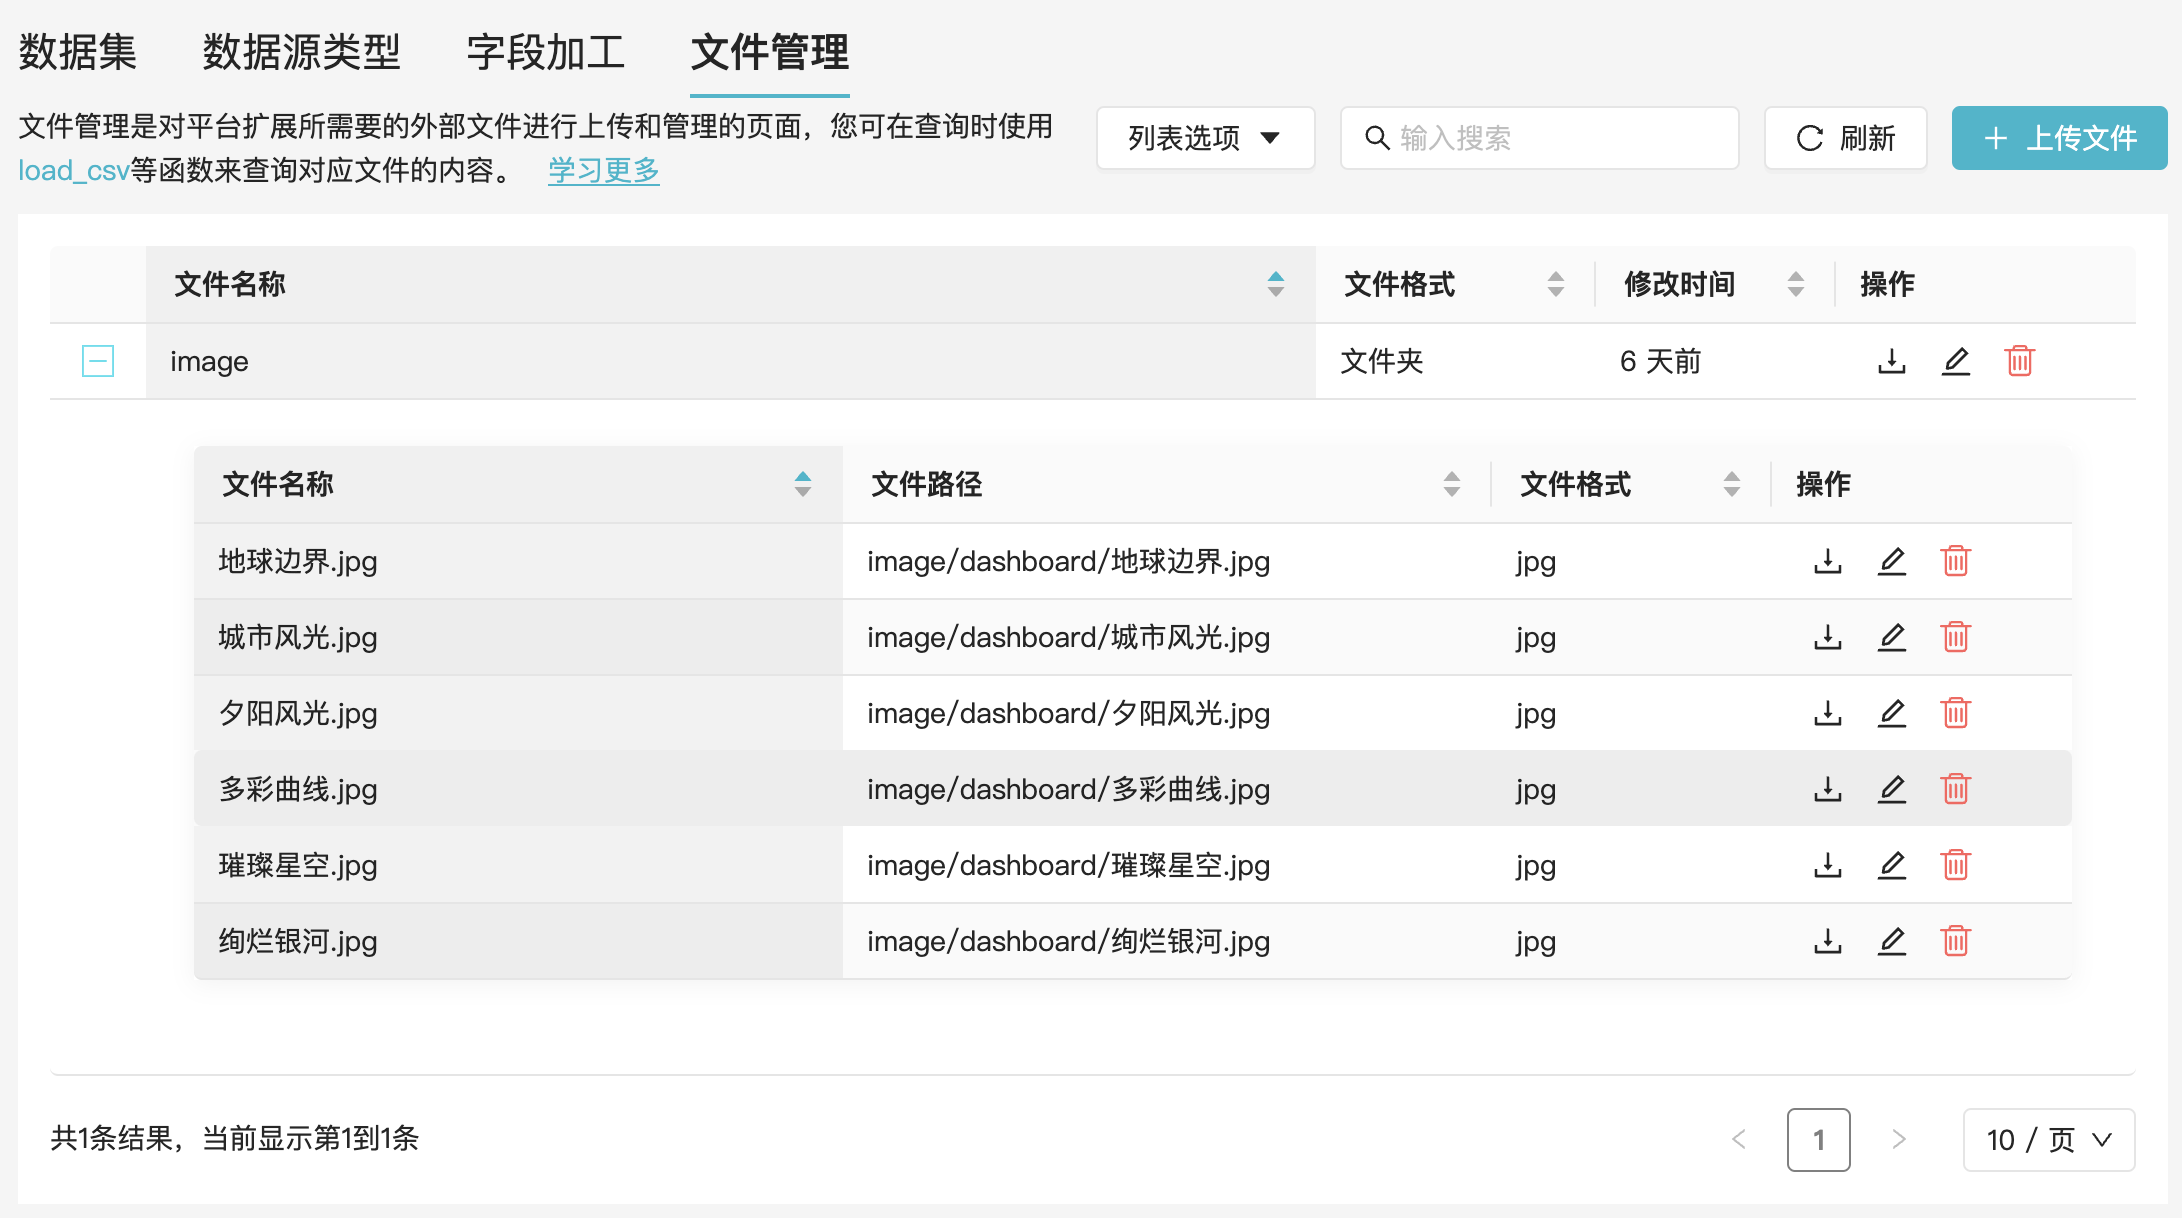This screenshot has width=2182, height=1218.
Task: Sort inner table by 文件格式
Action: [1731, 484]
